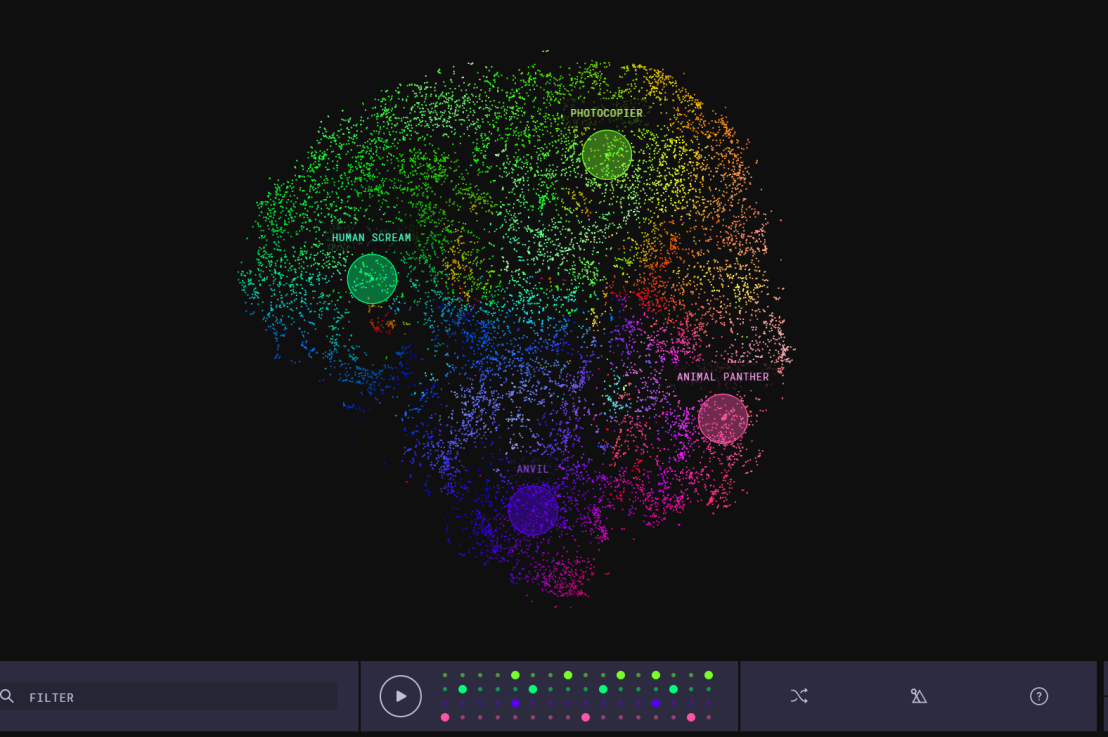
Task: Open the metronome tempo control icon
Action: (x=918, y=696)
